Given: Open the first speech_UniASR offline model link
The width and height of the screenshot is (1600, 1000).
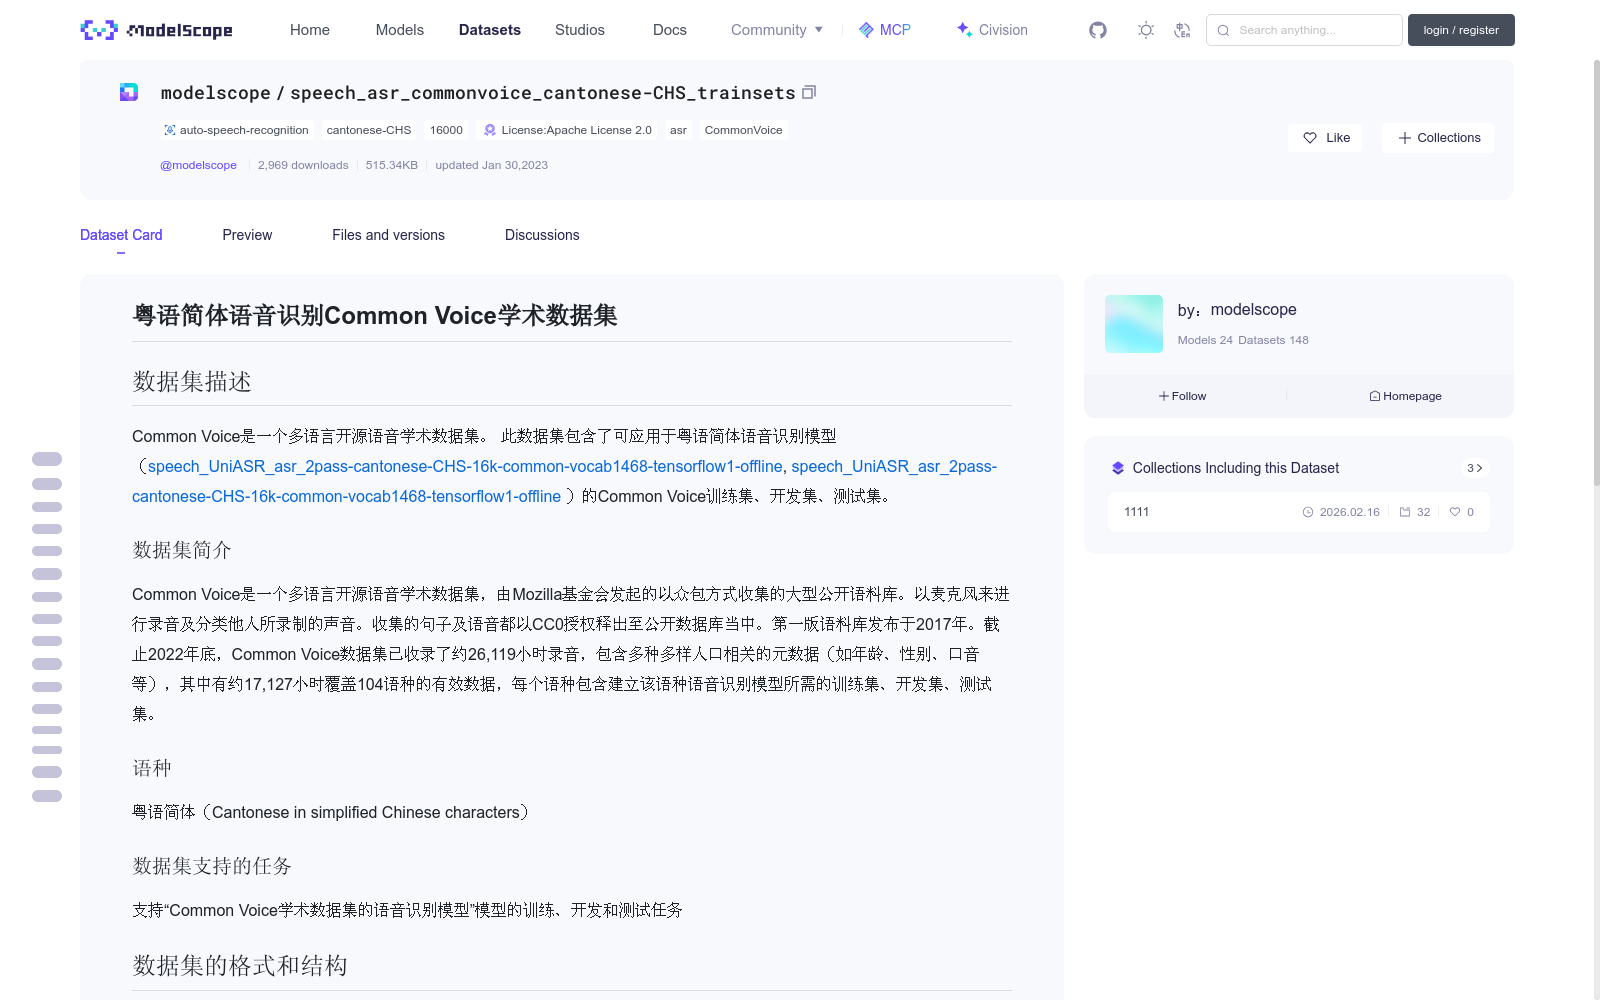Looking at the screenshot, I should (465, 466).
